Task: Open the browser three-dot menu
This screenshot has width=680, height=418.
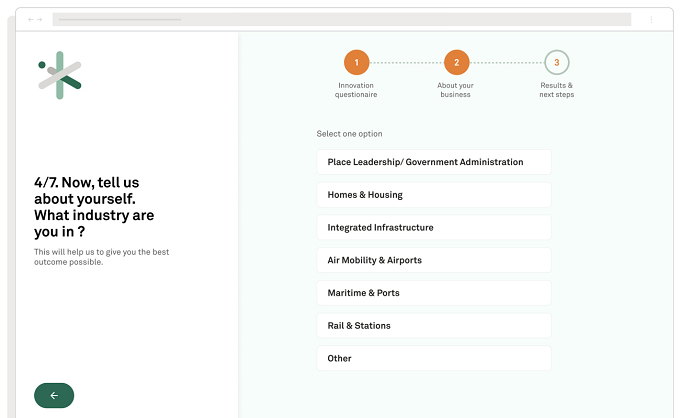Action: [x=651, y=20]
